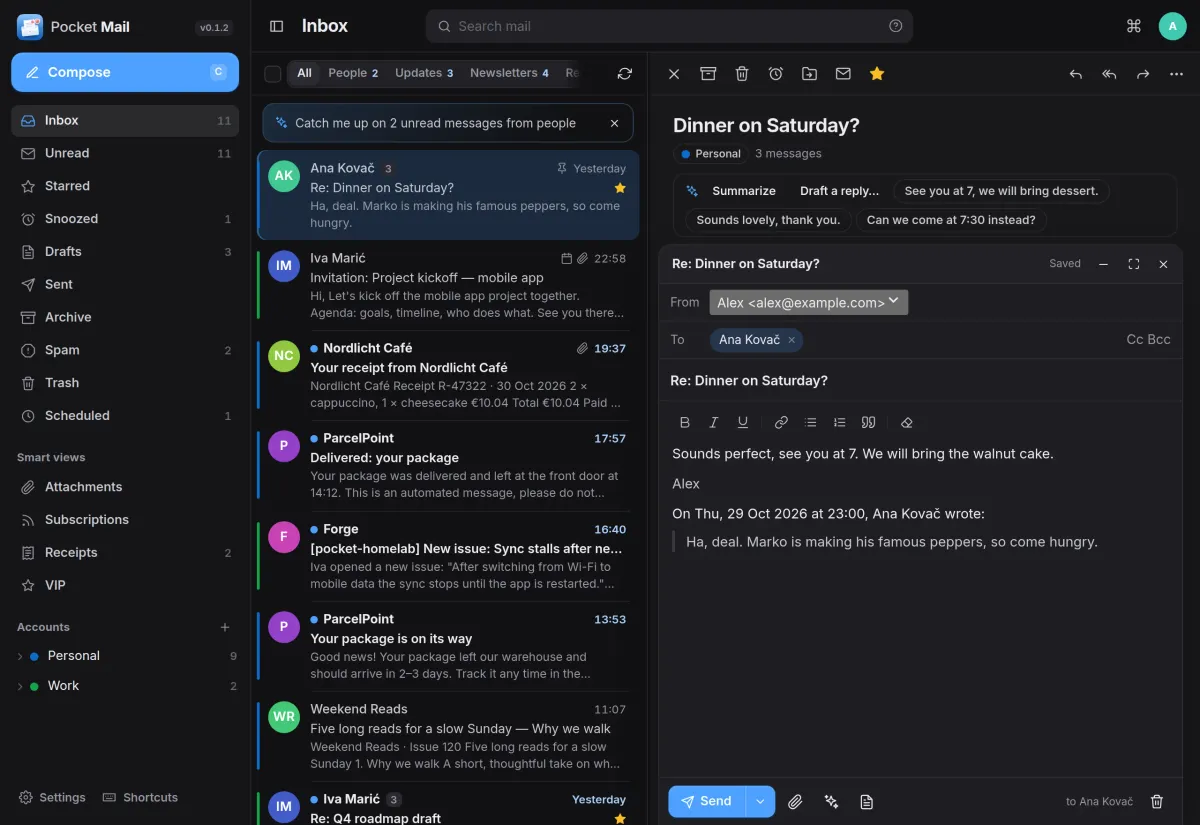
Task: Delete the open thread with the toolbar trash icon
Action: (x=742, y=73)
